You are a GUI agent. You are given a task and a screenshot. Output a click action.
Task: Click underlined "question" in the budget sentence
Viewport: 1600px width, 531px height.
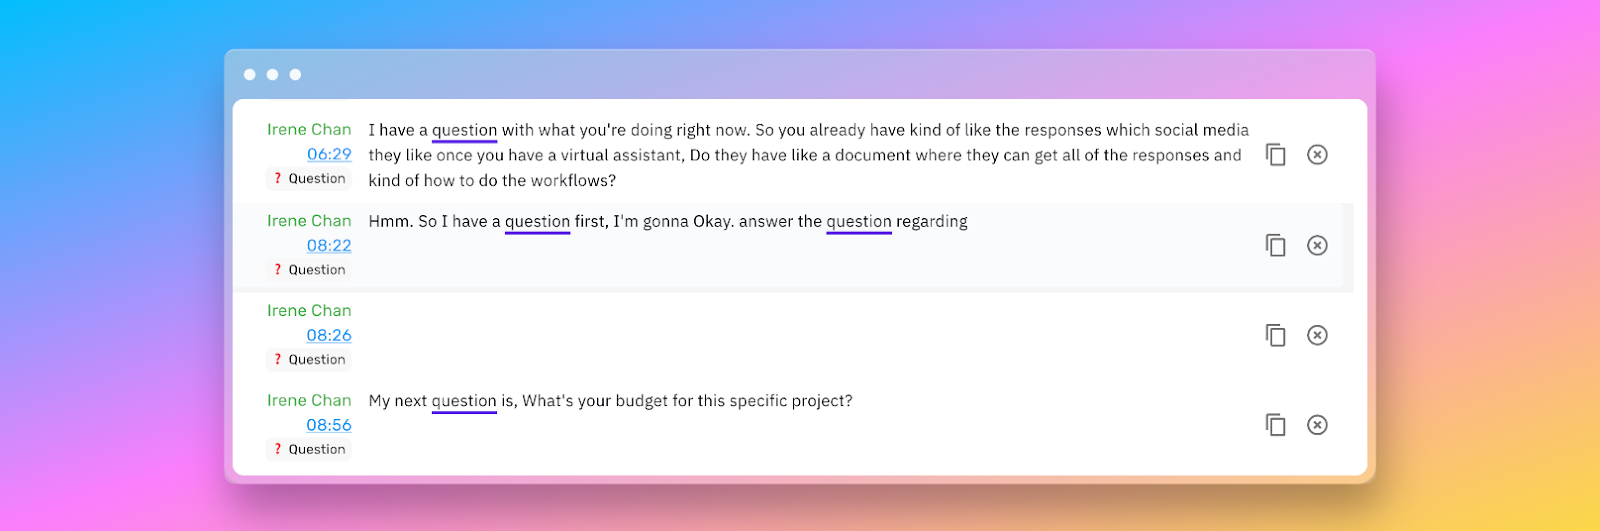(464, 401)
